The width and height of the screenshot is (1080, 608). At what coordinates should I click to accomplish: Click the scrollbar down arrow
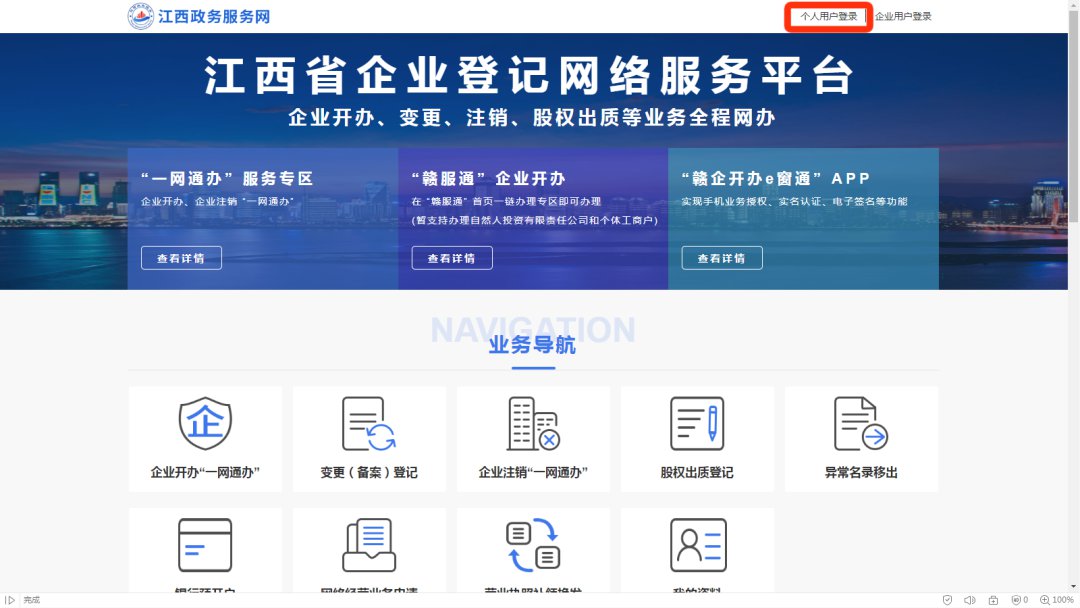[1074, 587]
